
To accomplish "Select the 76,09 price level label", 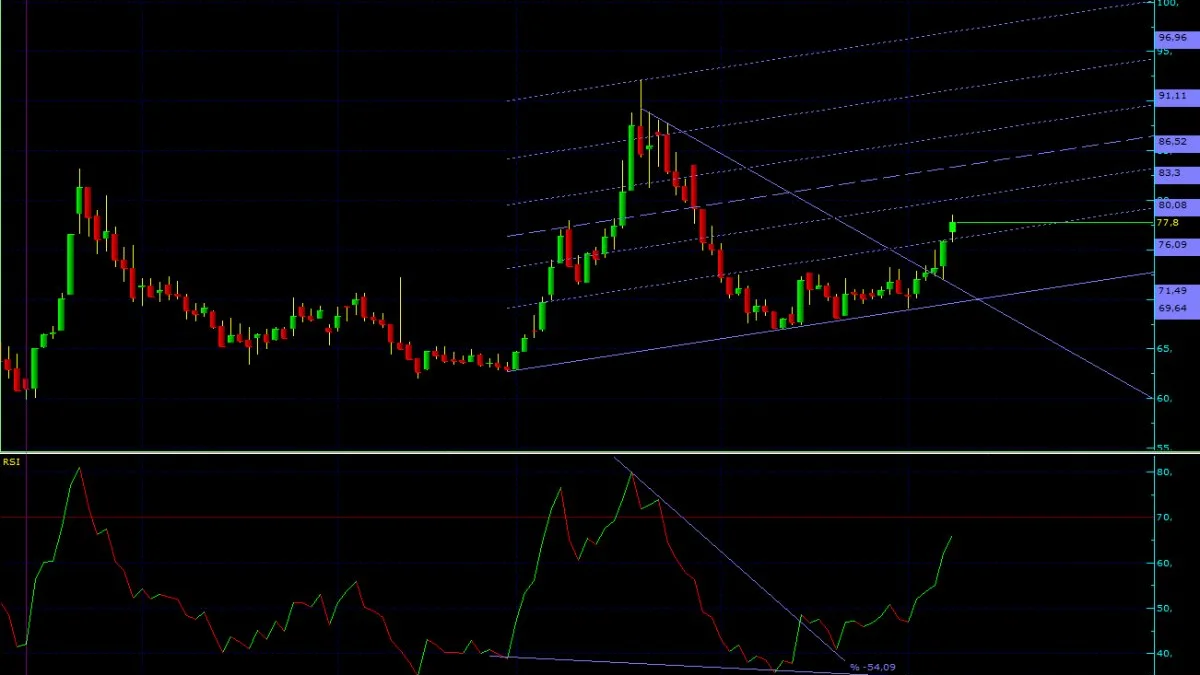I will point(1172,245).
